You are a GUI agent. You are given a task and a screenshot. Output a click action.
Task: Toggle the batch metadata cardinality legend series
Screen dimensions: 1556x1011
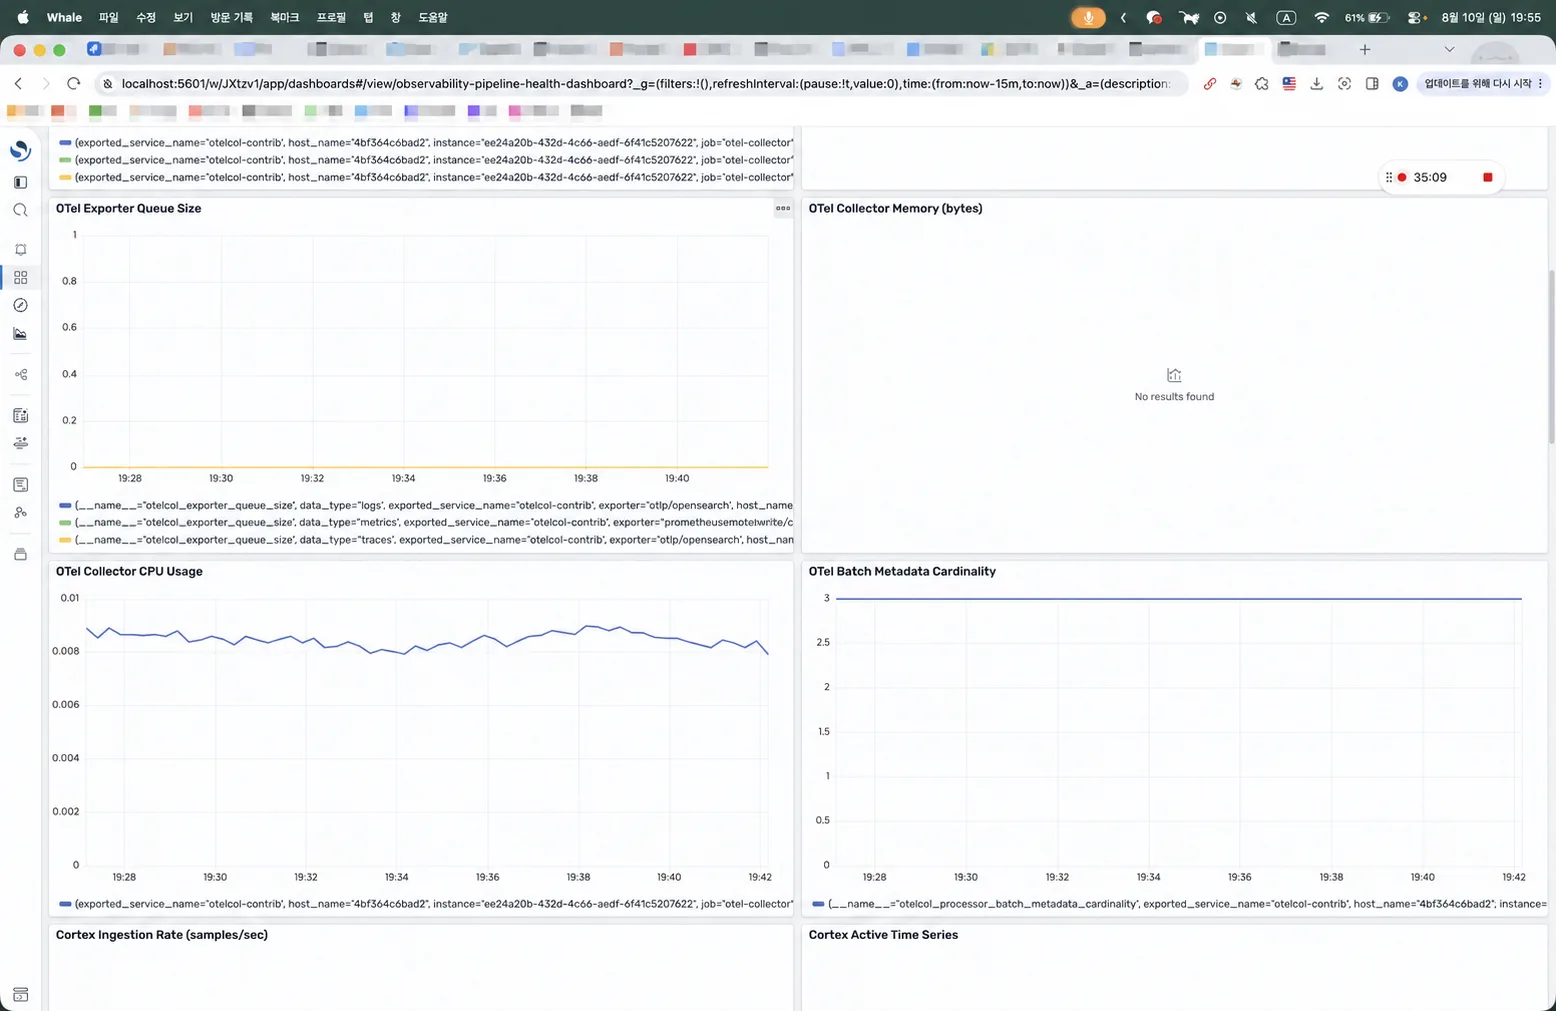(1179, 904)
